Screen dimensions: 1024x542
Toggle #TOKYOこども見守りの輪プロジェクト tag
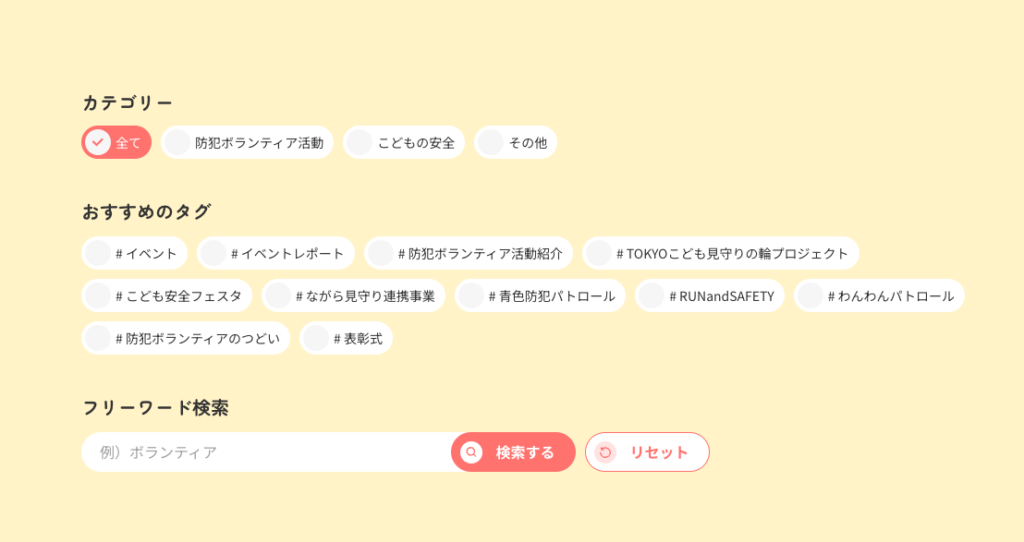720,253
